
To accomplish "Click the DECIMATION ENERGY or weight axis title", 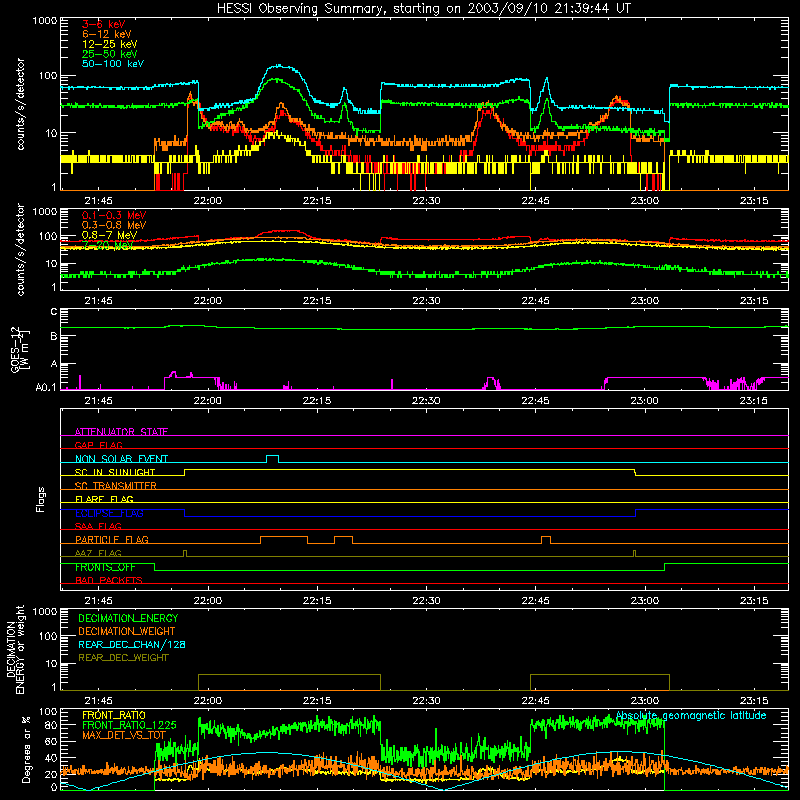I will (15, 649).
